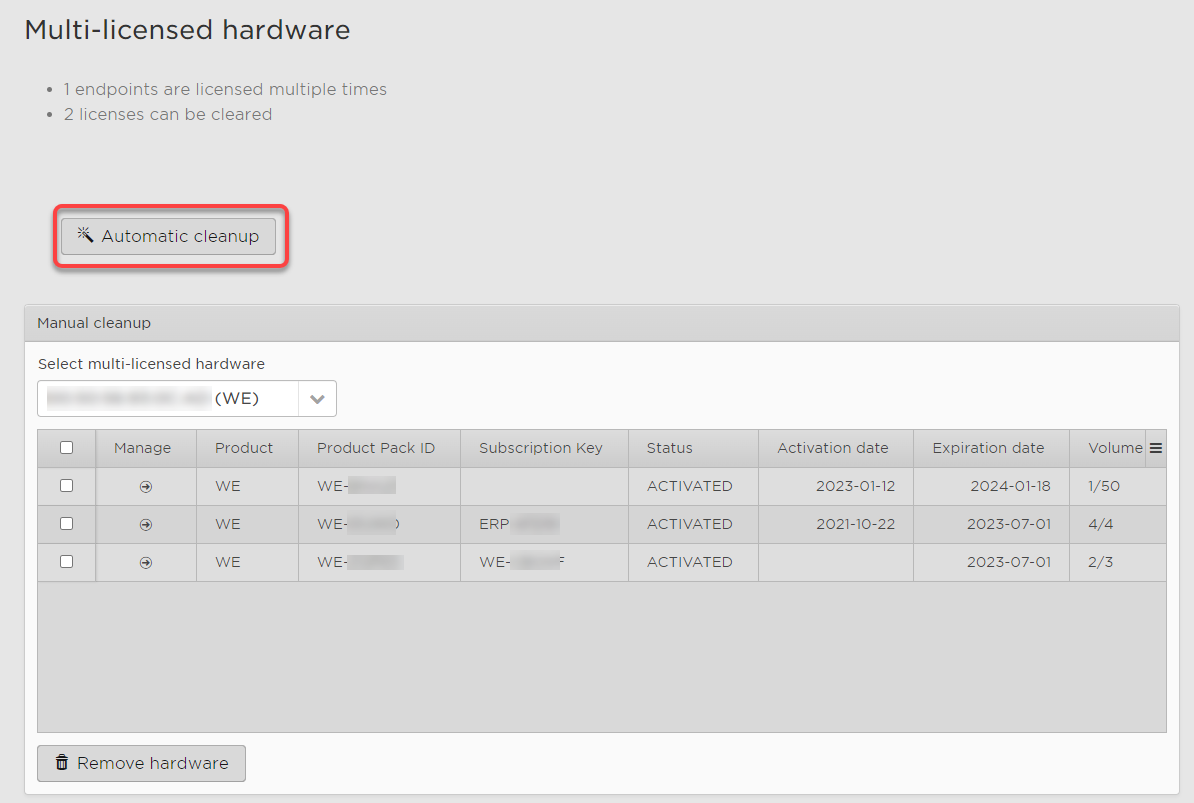Select the checkbox for the 2/3 volume license
The image size is (1194, 803).
(x=67, y=562)
